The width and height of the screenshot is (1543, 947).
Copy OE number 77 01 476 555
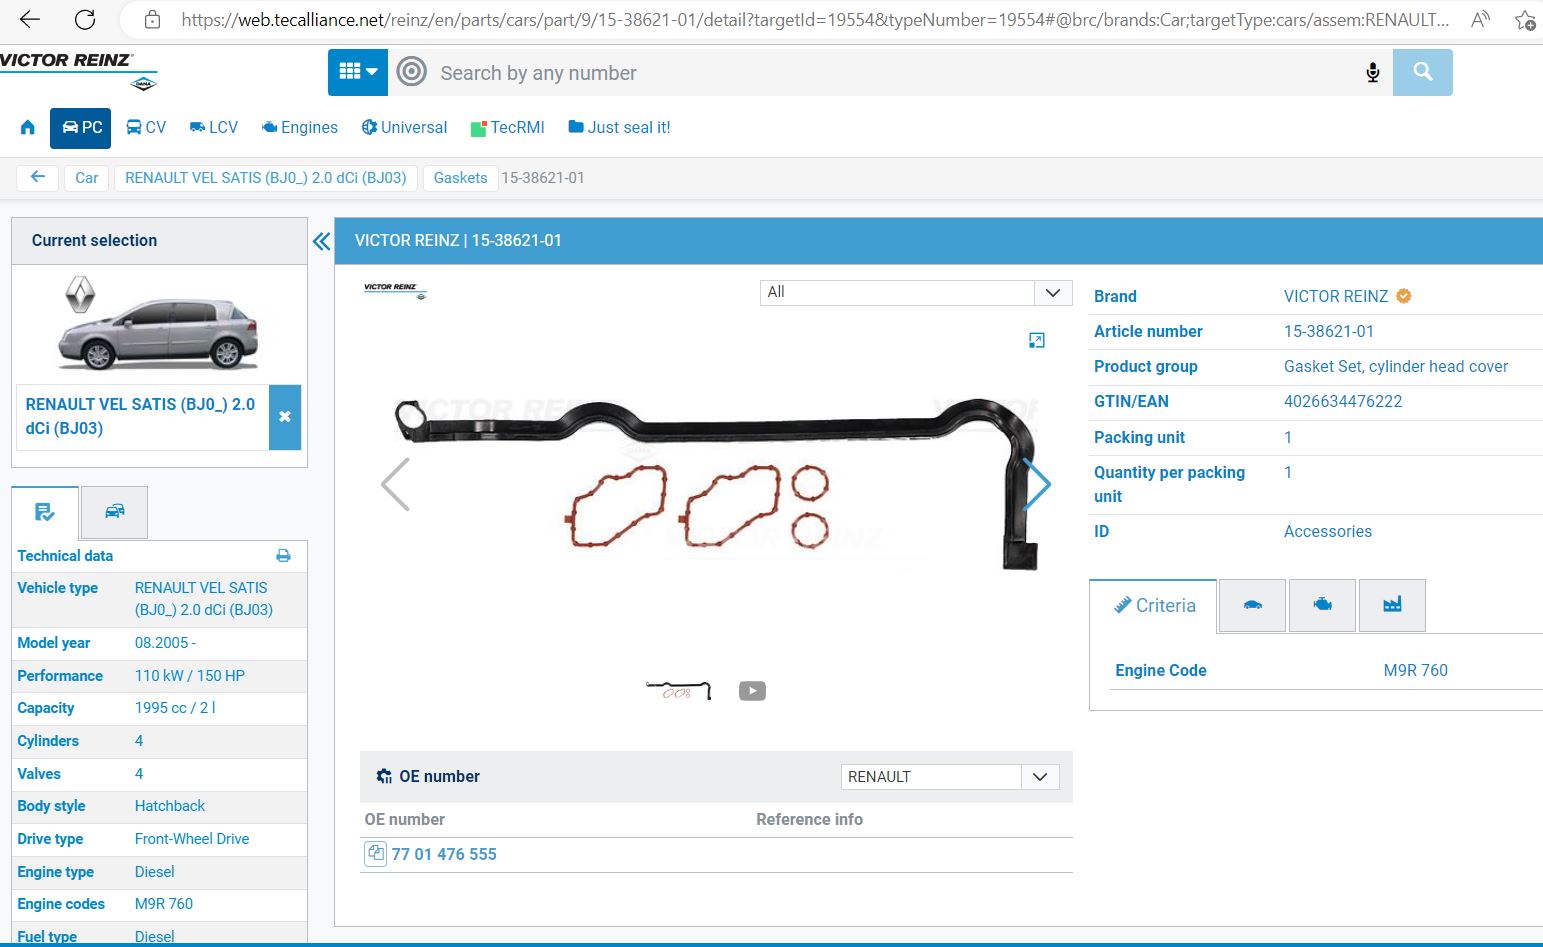375,854
